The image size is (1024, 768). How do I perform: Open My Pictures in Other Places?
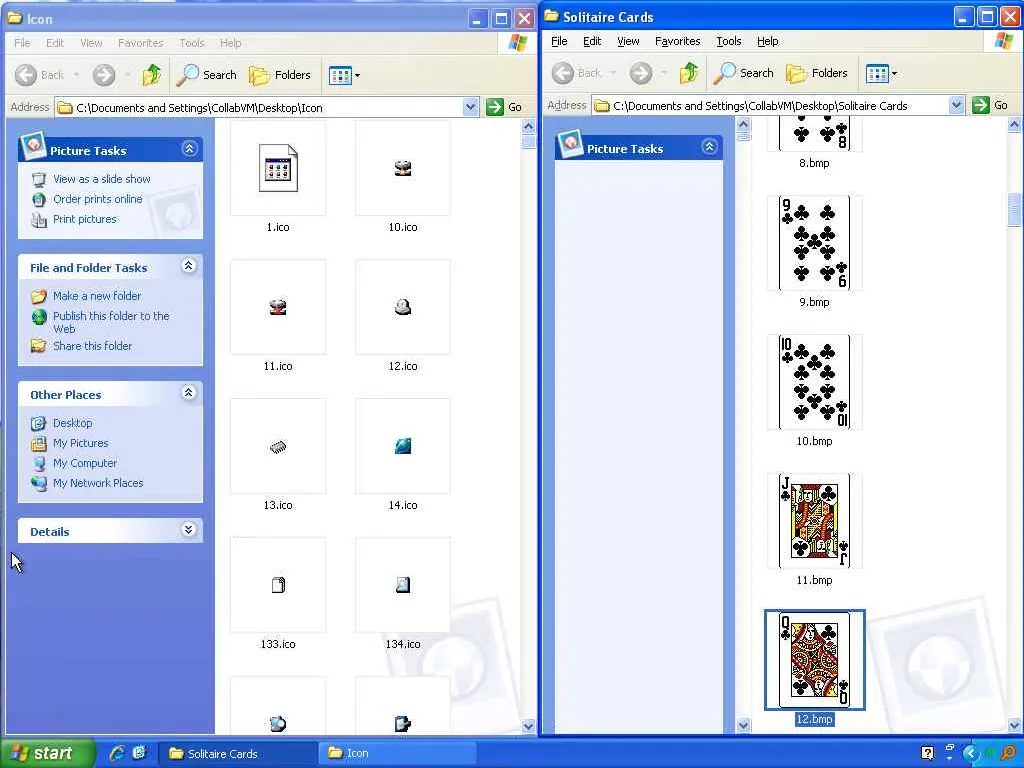pyautogui.click(x=81, y=443)
